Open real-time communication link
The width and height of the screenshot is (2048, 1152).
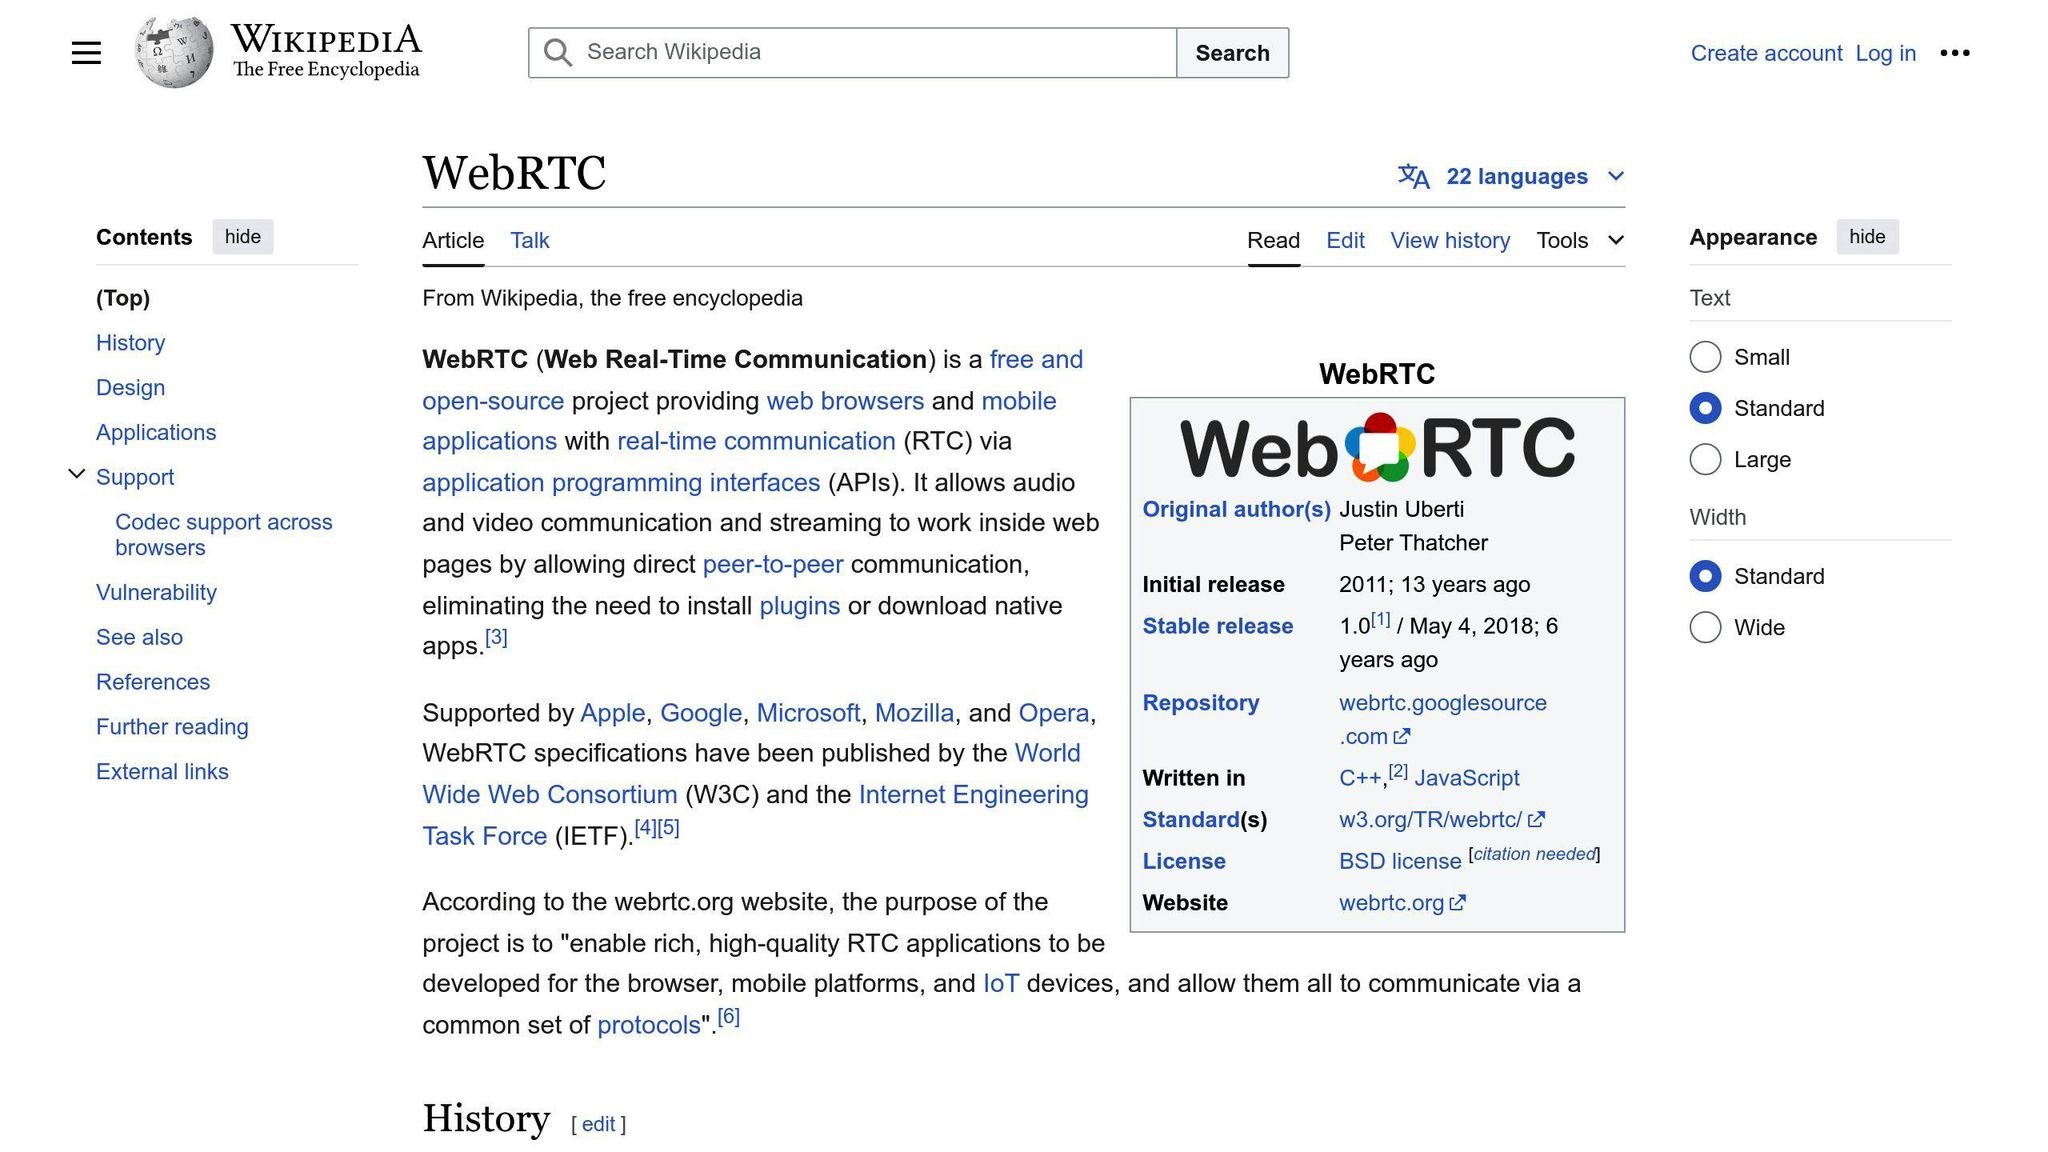pyautogui.click(x=756, y=441)
